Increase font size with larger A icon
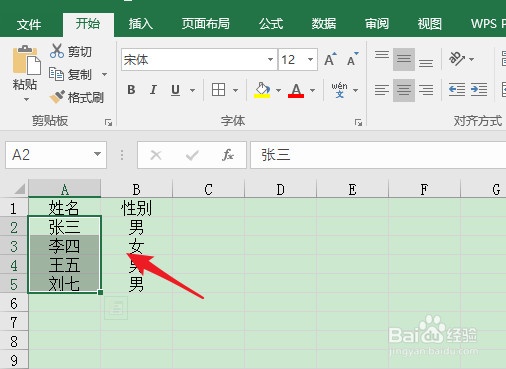 pyautogui.click(x=330, y=59)
